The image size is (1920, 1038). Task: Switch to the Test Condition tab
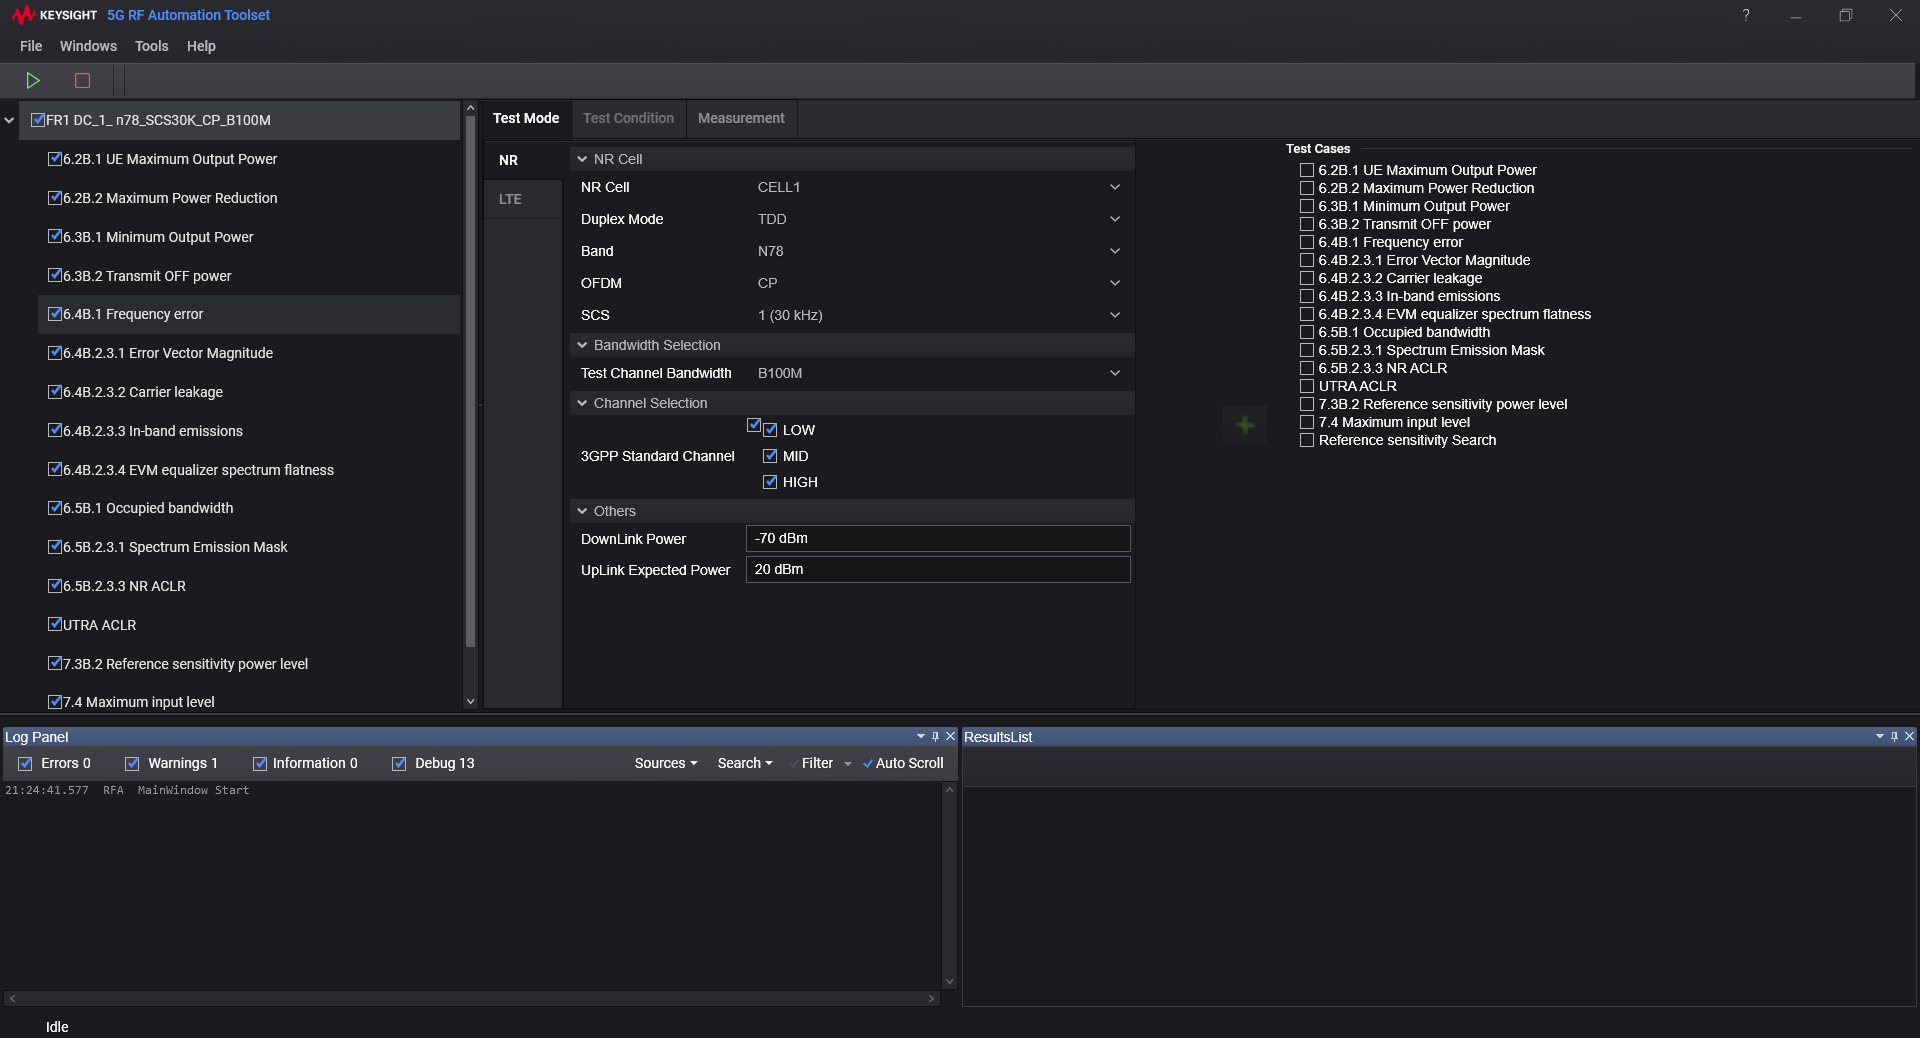pos(628,118)
